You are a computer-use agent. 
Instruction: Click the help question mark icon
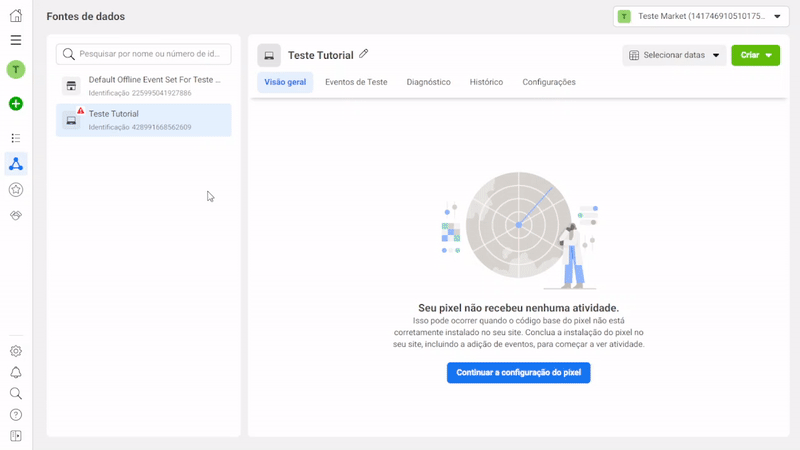[x=15, y=415]
